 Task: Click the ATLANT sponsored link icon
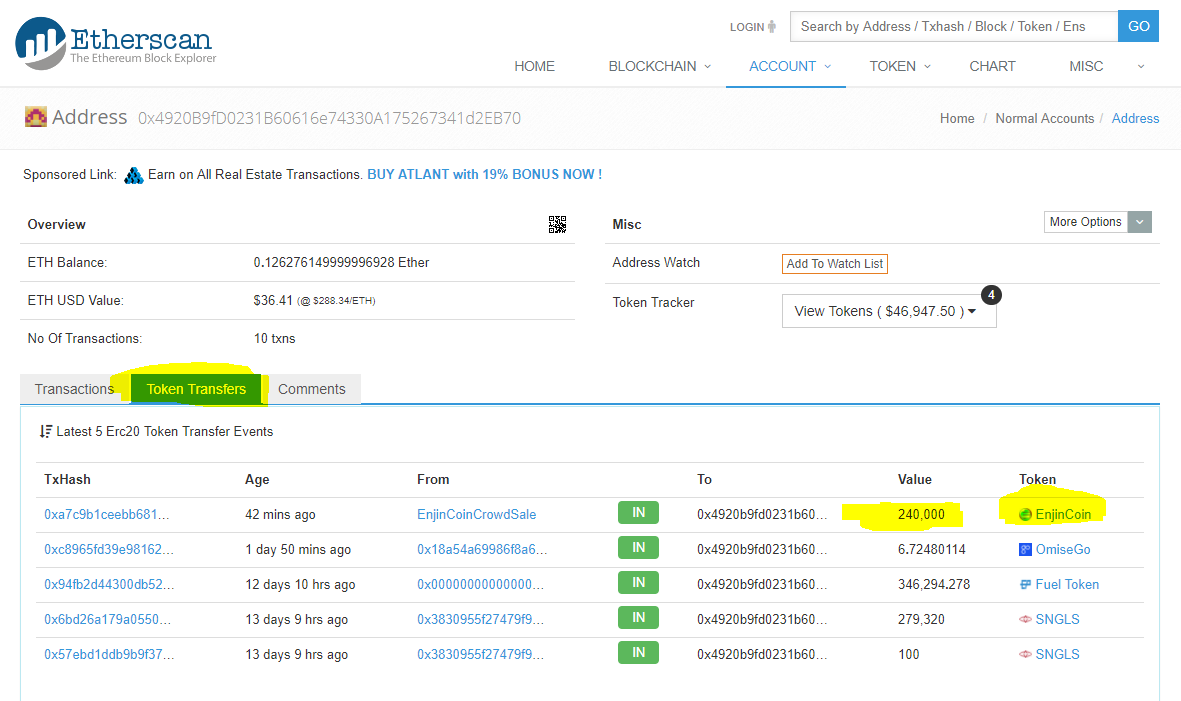[x=134, y=175]
